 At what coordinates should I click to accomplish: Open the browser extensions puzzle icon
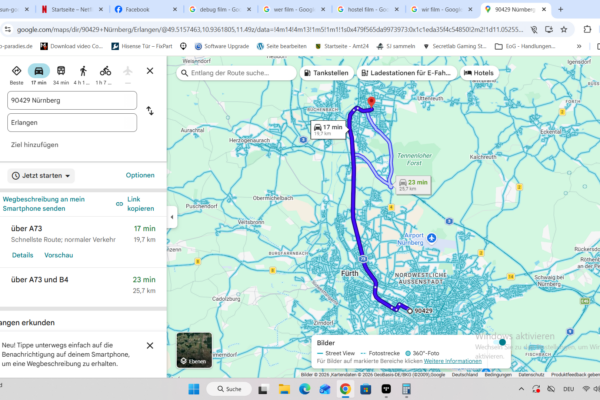pos(587,29)
